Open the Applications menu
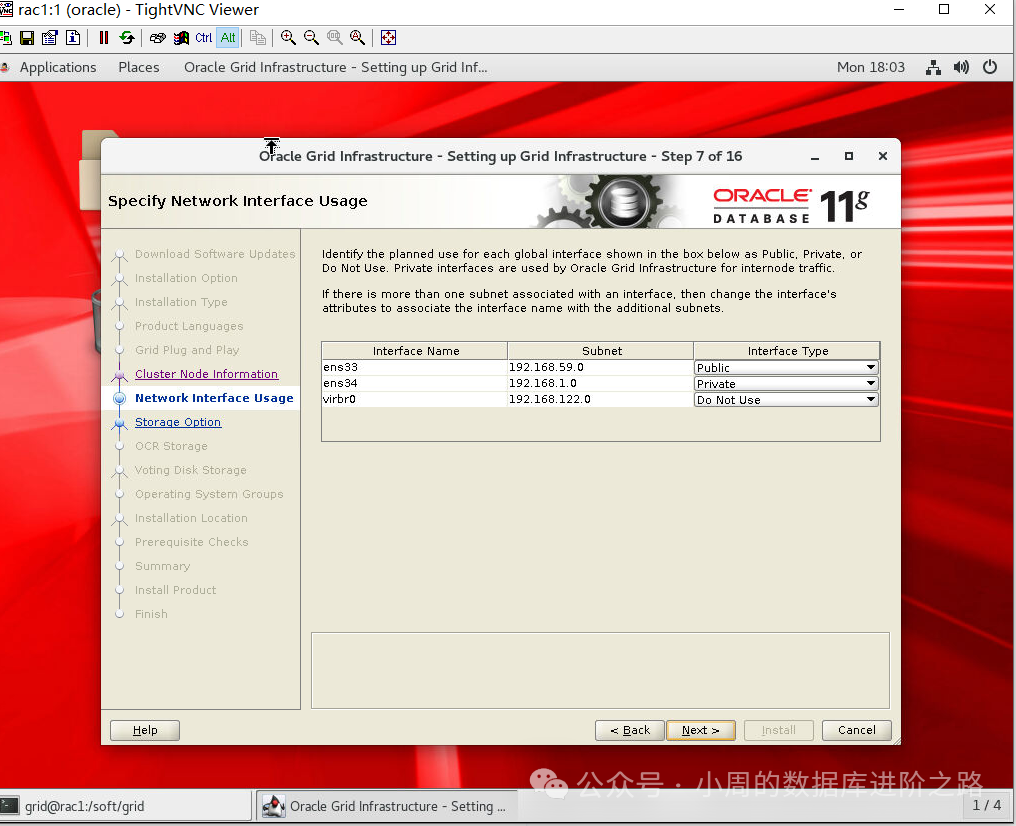The height and width of the screenshot is (826, 1016). tap(58, 67)
